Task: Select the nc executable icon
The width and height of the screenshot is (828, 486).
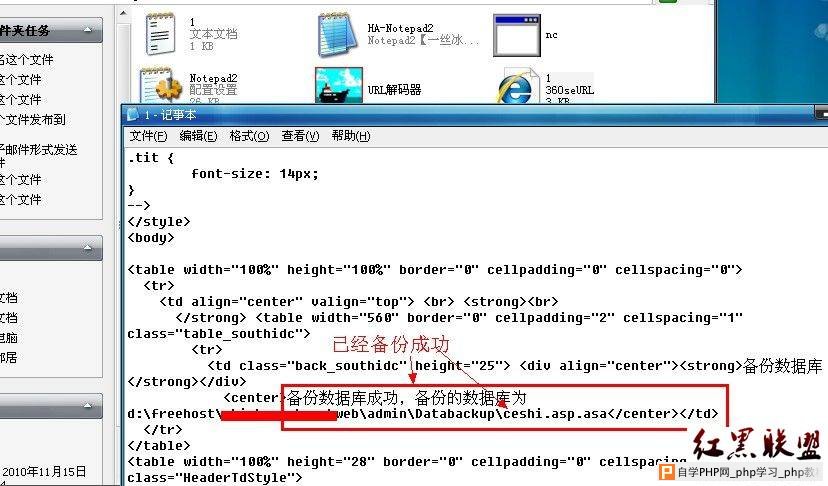Action: [517, 35]
